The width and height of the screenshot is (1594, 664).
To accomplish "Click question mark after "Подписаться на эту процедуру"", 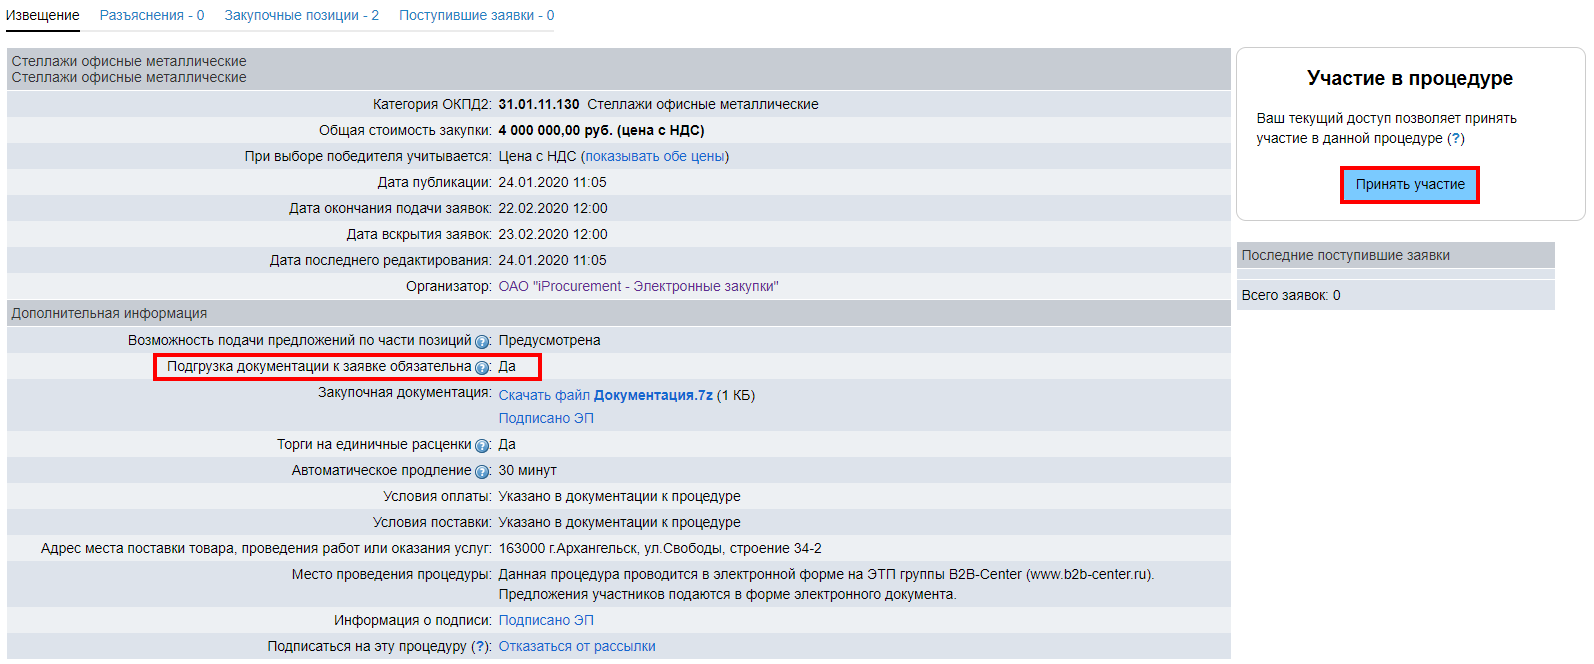I will 481,647.
